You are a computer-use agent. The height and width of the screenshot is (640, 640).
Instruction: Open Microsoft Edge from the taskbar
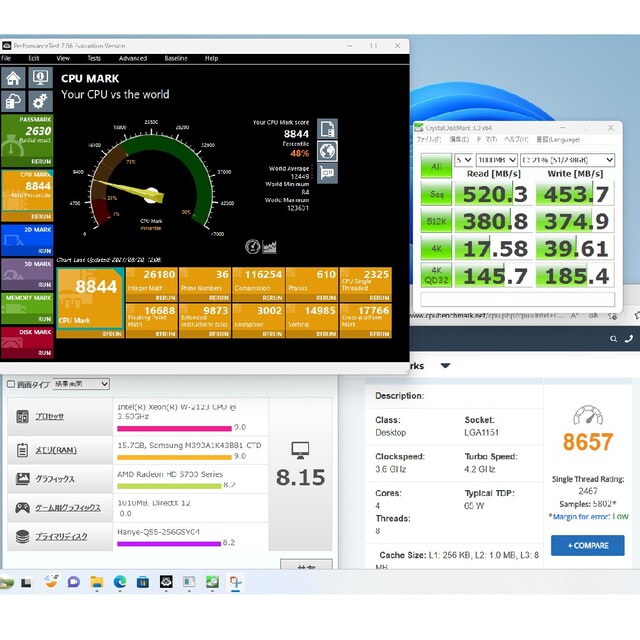click(x=120, y=582)
